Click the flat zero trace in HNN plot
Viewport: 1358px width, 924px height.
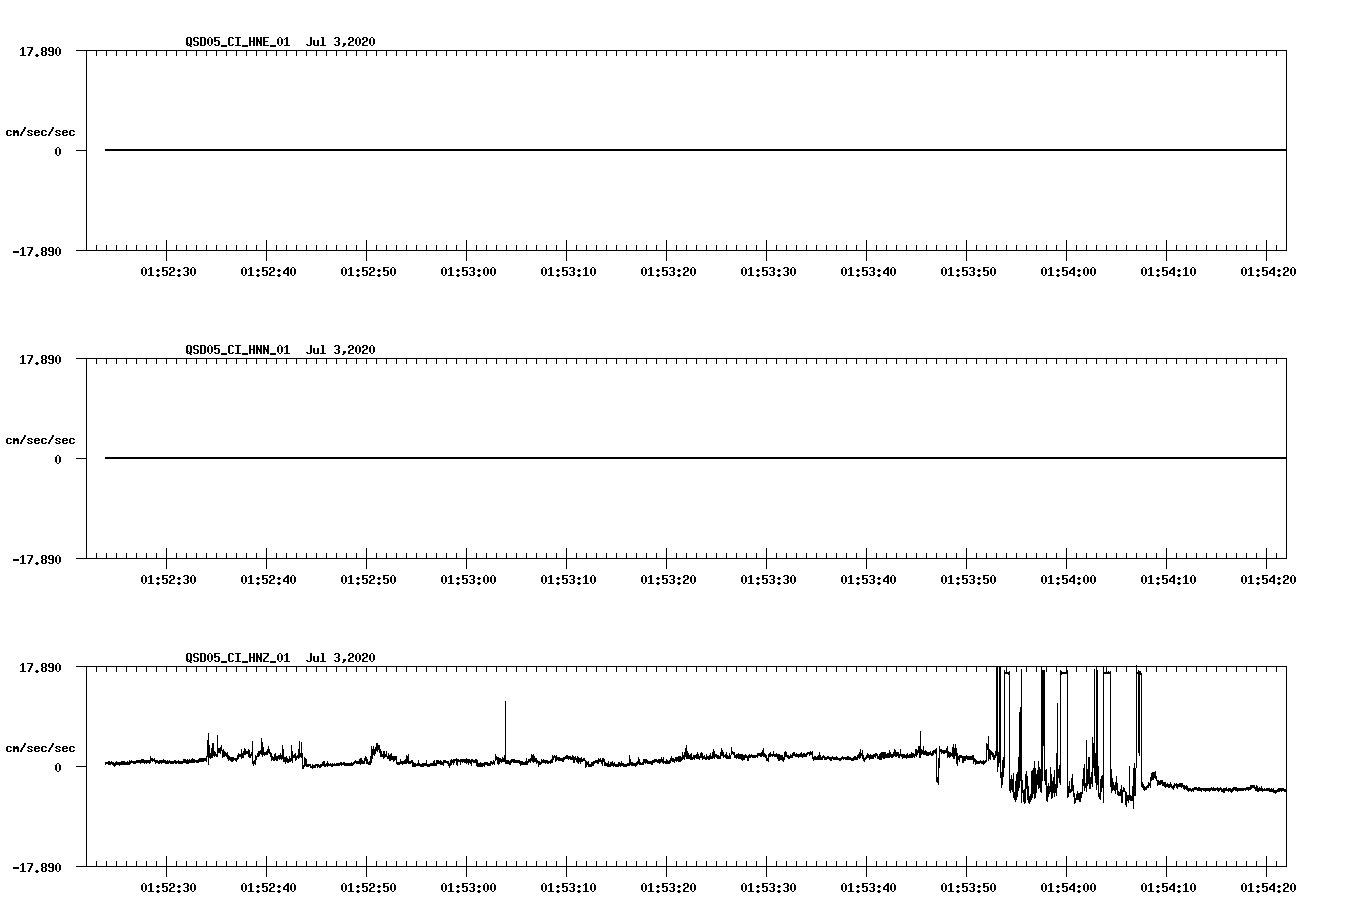coord(695,458)
